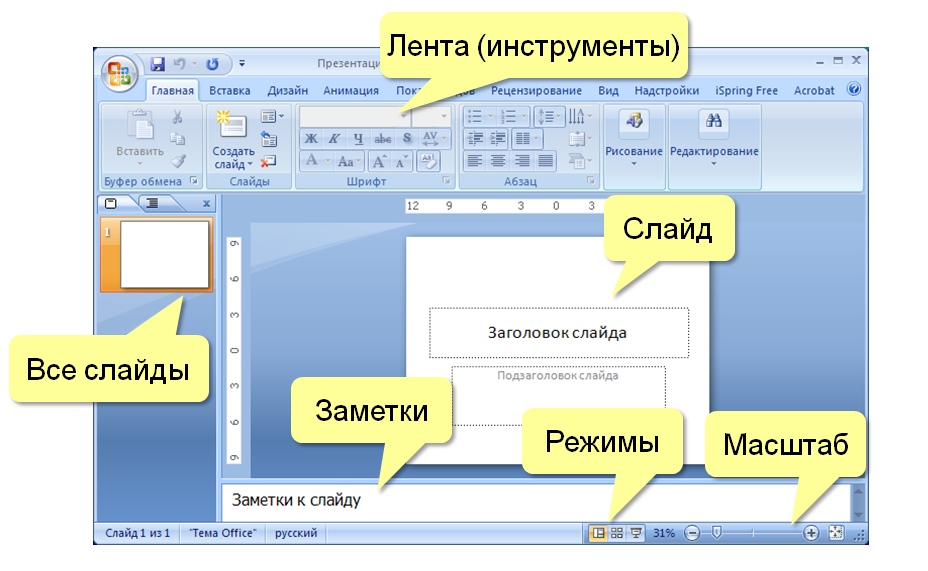Click the Создать слайд new slide icon
This screenshot has width=928, height=571.
[231, 125]
